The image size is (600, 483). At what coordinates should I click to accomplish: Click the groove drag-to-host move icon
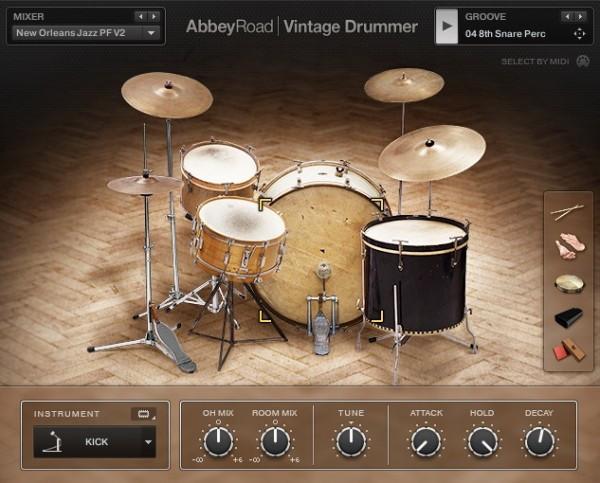pyautogui.click(x=579, y=34)
